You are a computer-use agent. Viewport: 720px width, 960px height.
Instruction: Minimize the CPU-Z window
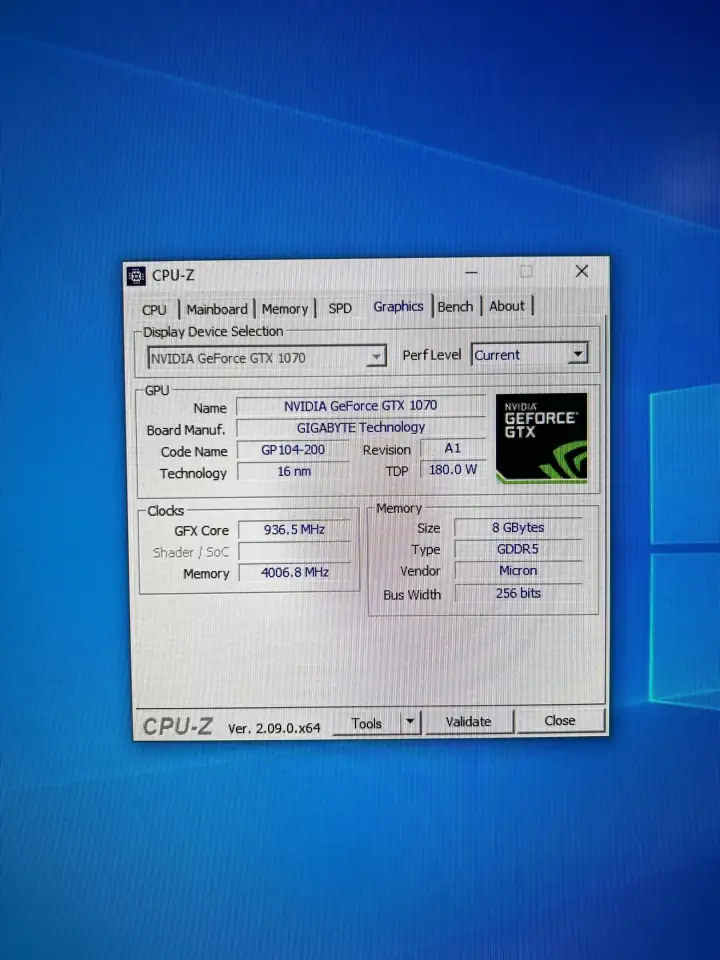pos(471,272)
